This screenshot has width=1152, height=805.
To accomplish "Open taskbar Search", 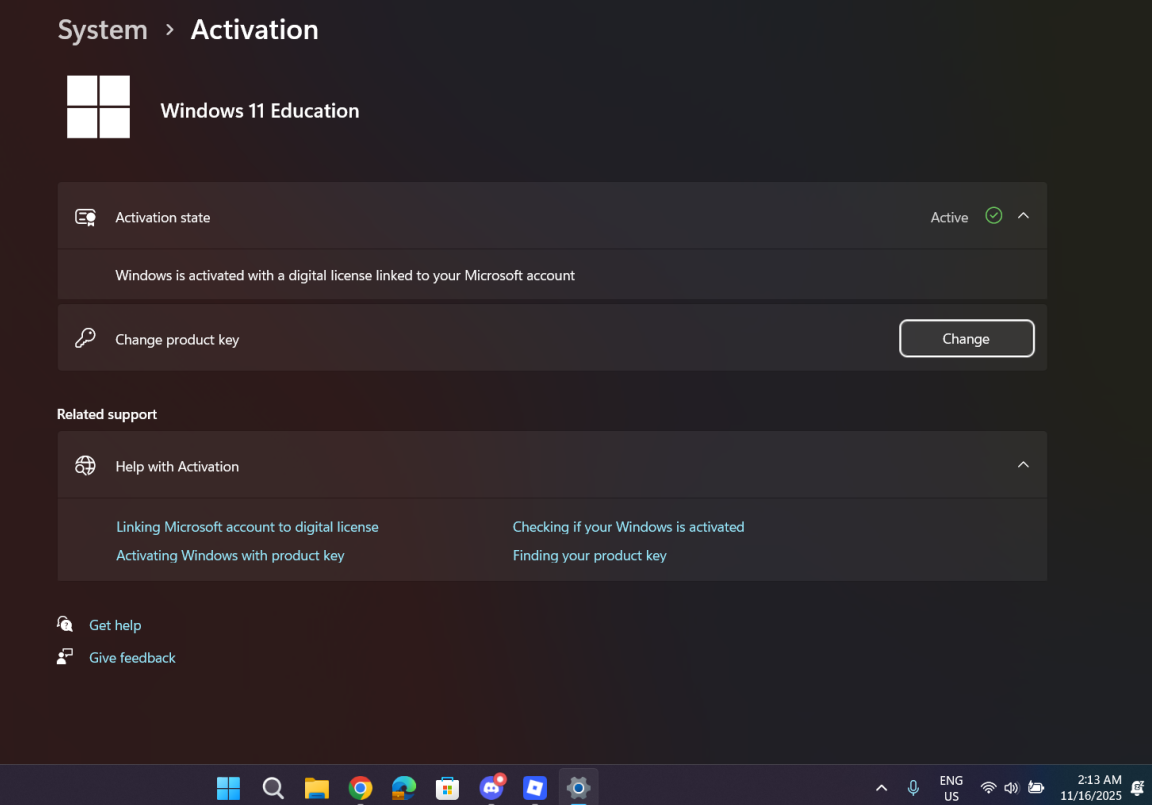I will (x=273, y=788).
